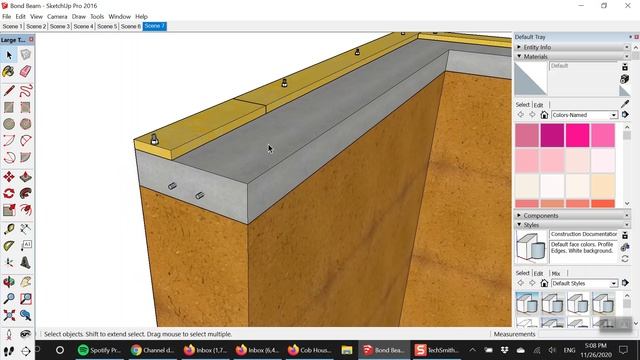
Task: Open Details arrow beside Default Styles list
Action: pyautogui.click(x=625, y=283)
